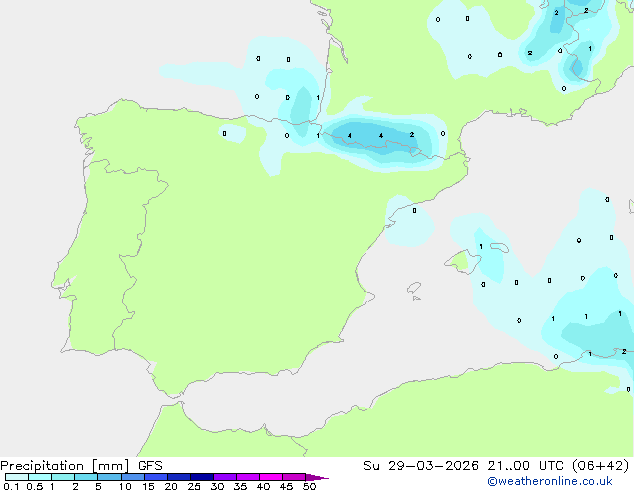Select the 5 to 10 mm legend swatch
634x490 pixels.
coord(109,477)
